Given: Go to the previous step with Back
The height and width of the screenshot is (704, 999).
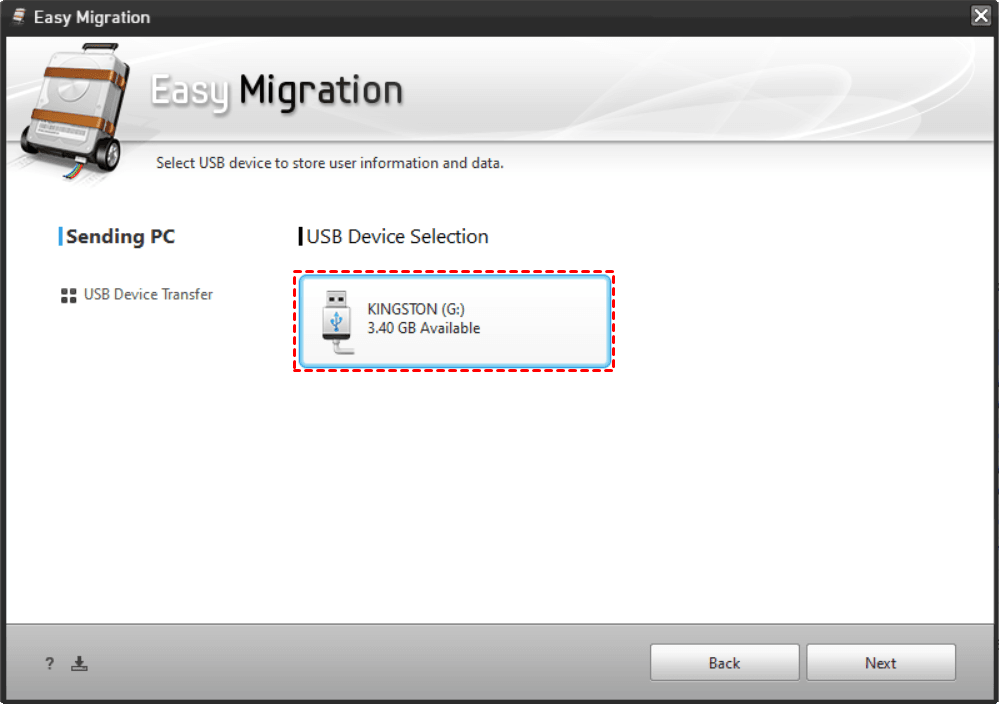Looking at the screenshot, I should tap(724, 663).
